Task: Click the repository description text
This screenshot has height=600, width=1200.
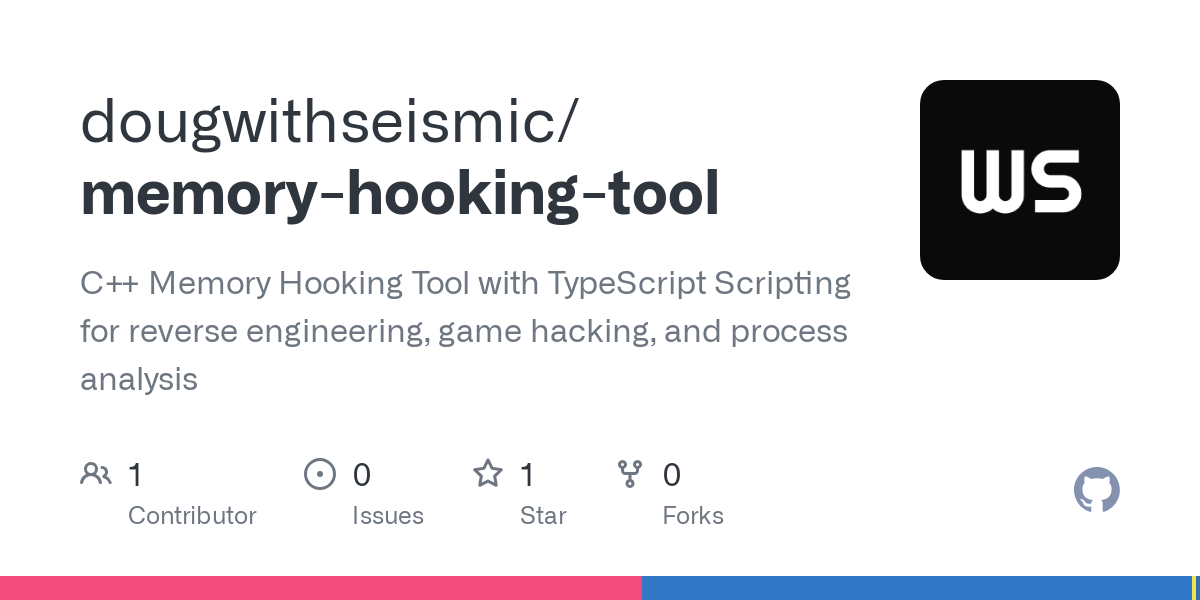Action: point(465,331)
